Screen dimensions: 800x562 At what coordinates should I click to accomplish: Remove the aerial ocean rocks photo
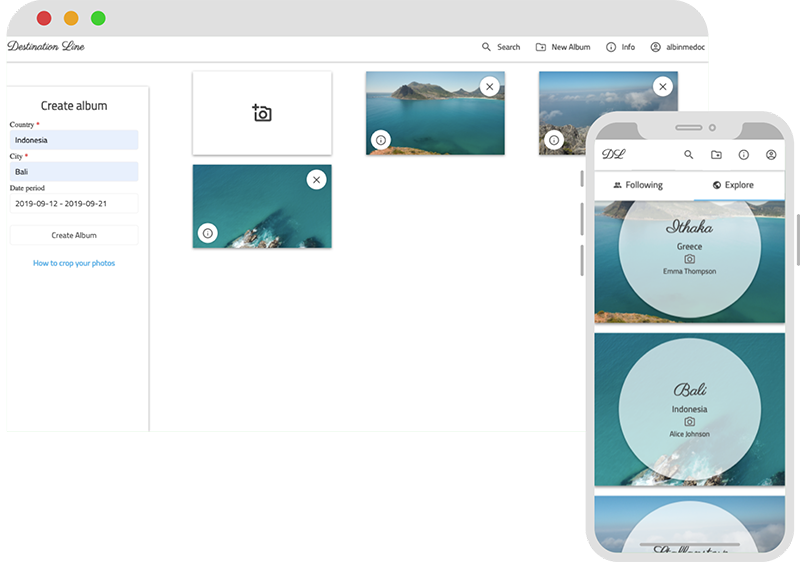point(316,180)
